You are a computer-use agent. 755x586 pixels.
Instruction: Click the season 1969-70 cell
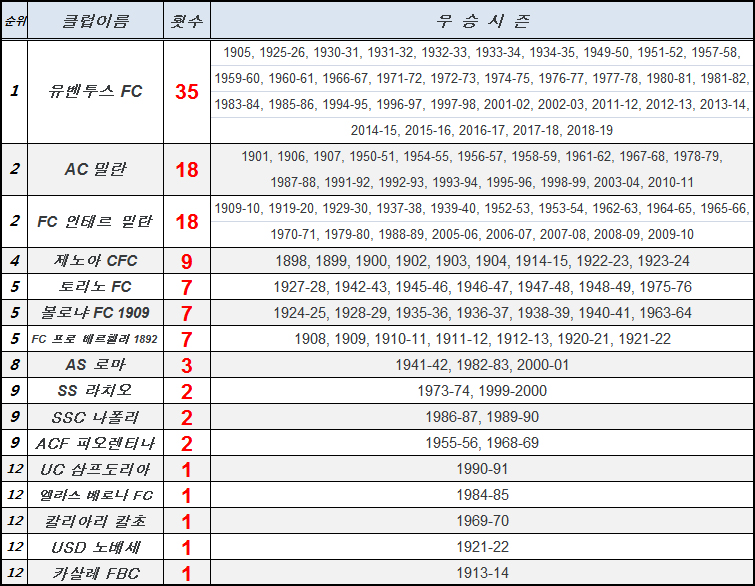click(x=482, y=521)
